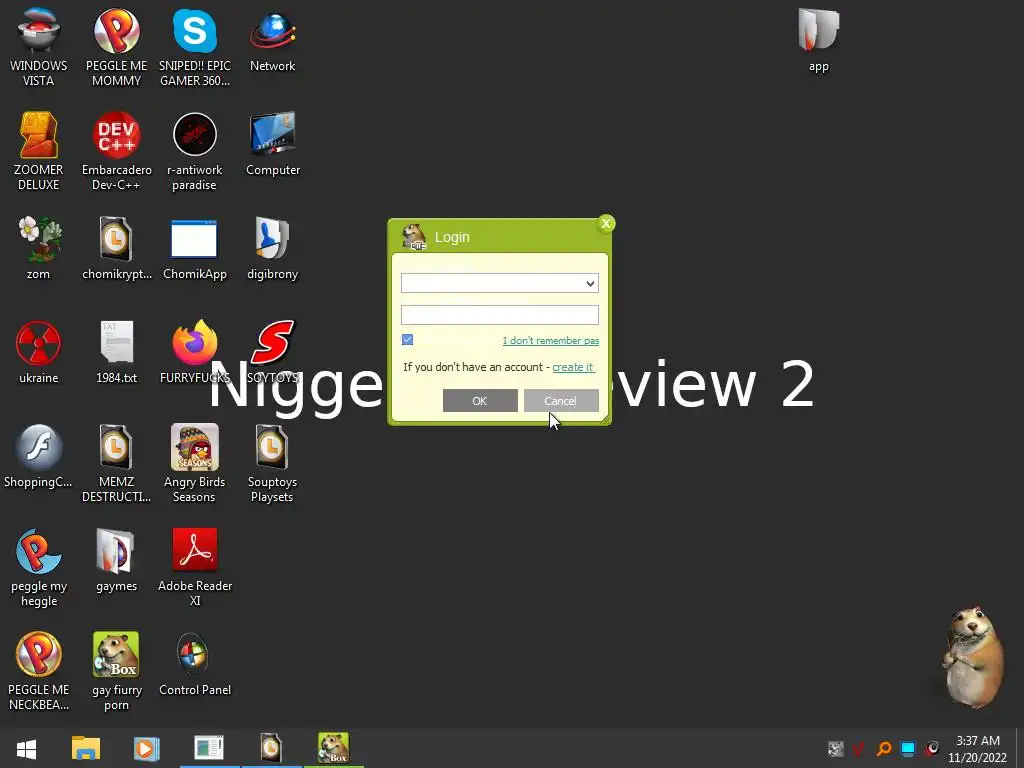Viewport: 1024px width, 768px height.
Task: Switch to ChomikBox on the taskbar
Action: click(333, 748)
